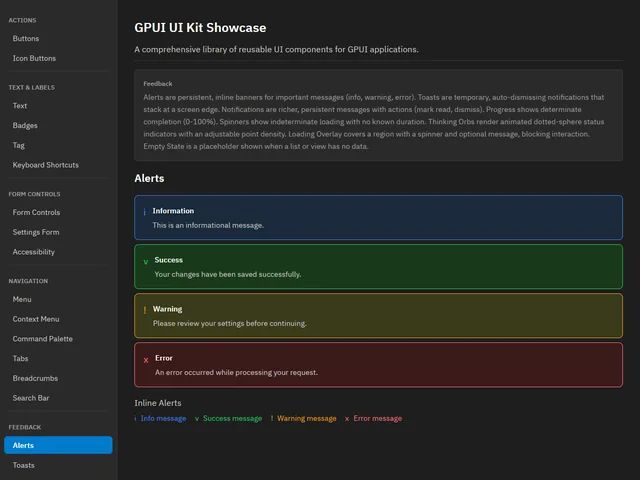Click the 'TEXT & LABELS' section header
Image resolution: width=640 pixels, height=480 pixels.
[x=31, y=87]
